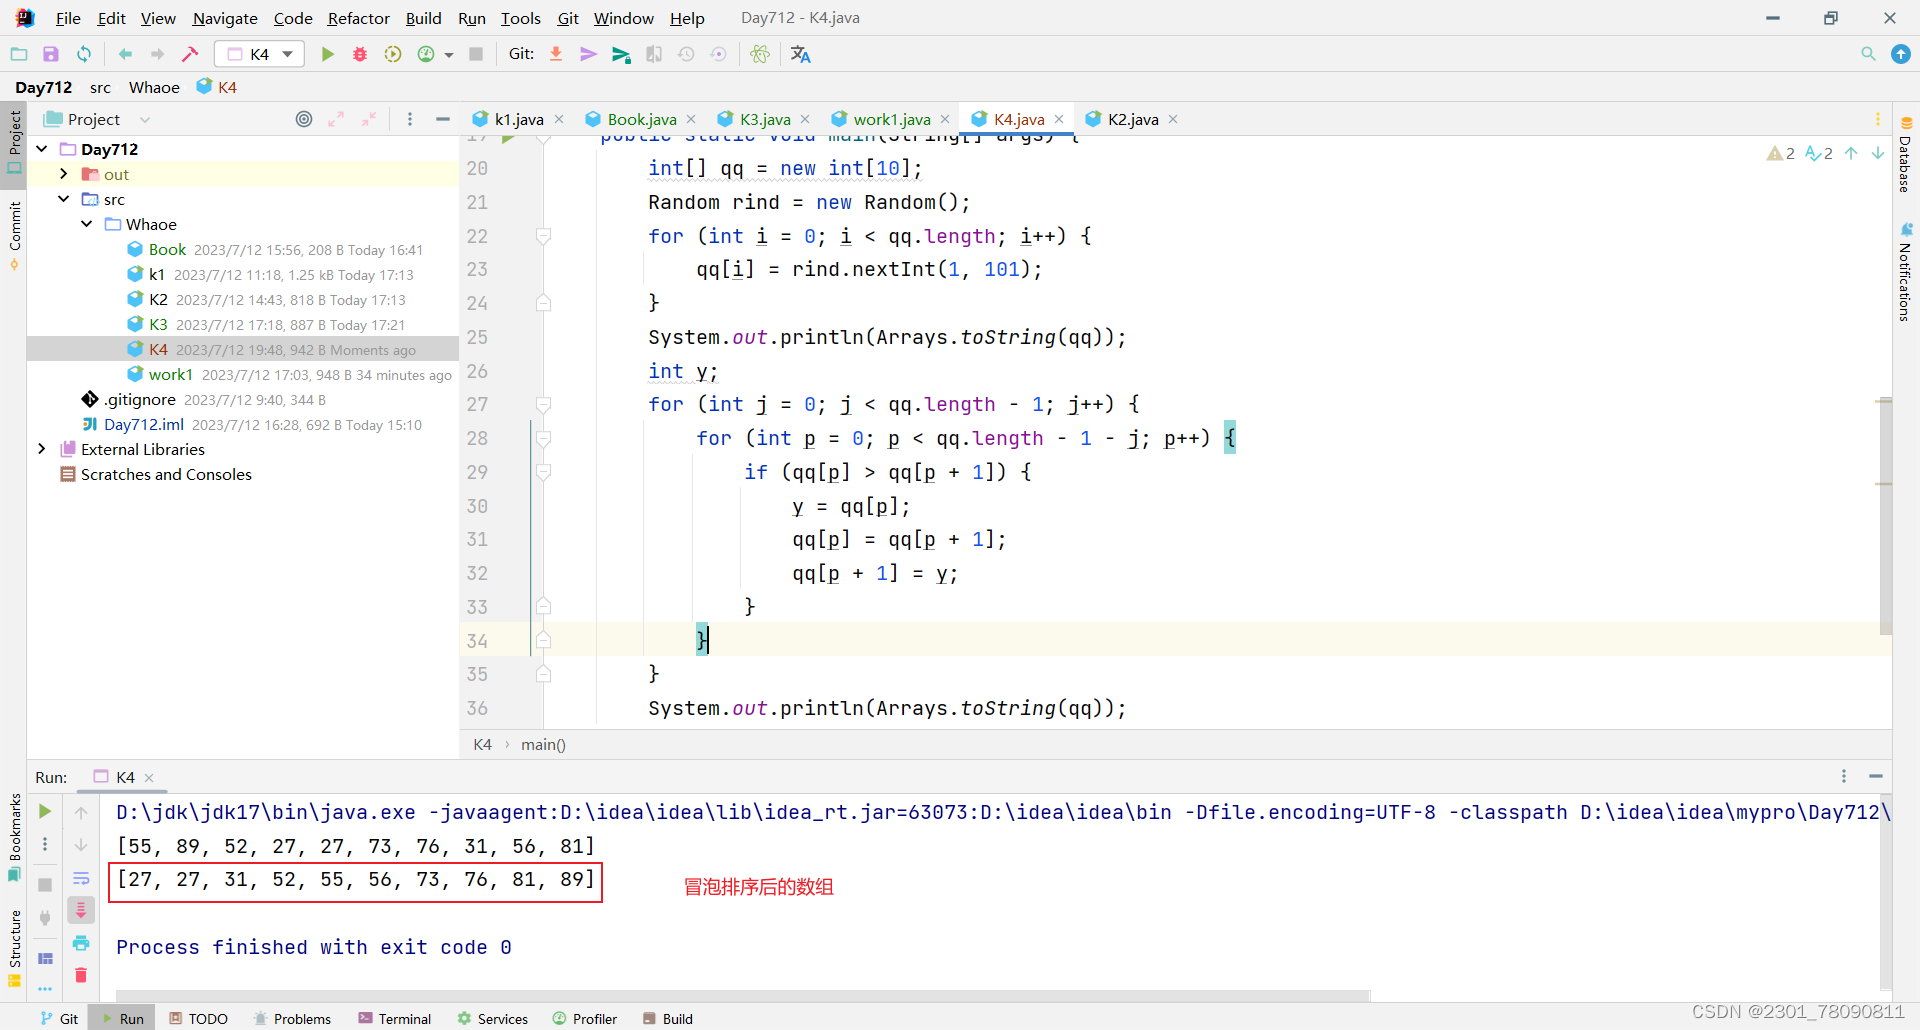The image size is (1920, 1030).
Task: Toggle the Structure tool window side button
Action: 14,947
